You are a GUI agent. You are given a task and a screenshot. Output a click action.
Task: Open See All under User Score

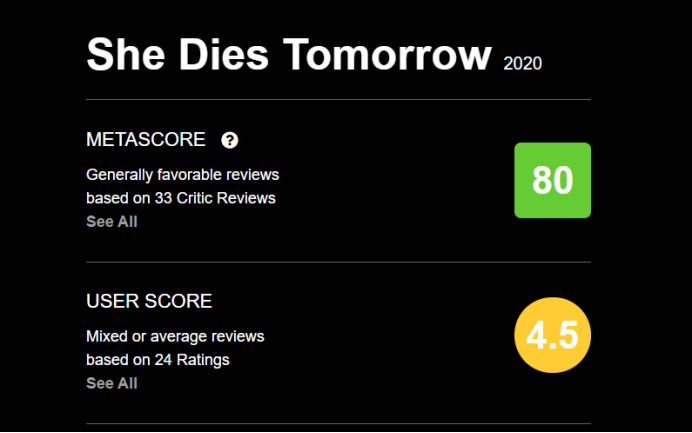112,383
